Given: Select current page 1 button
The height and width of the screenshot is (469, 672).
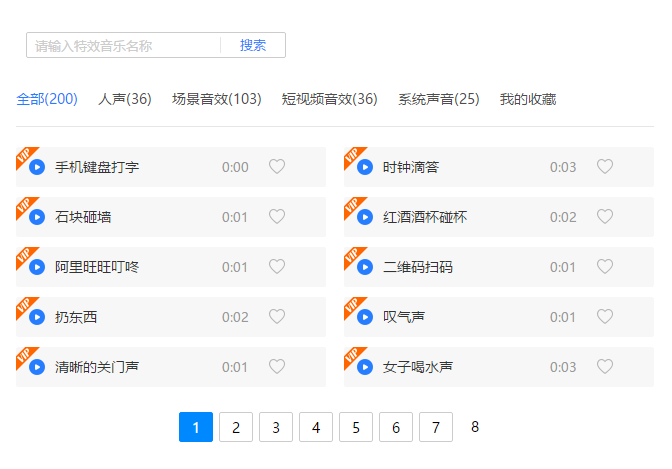Looking at the screenshot, I should 196,427.
